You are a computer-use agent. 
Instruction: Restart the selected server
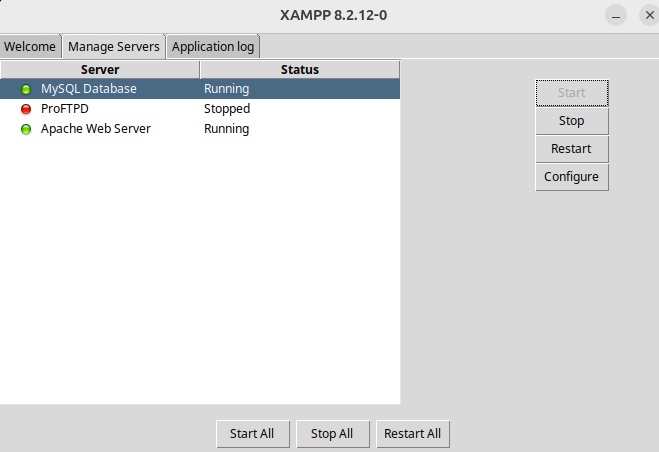tap(572, 149)
